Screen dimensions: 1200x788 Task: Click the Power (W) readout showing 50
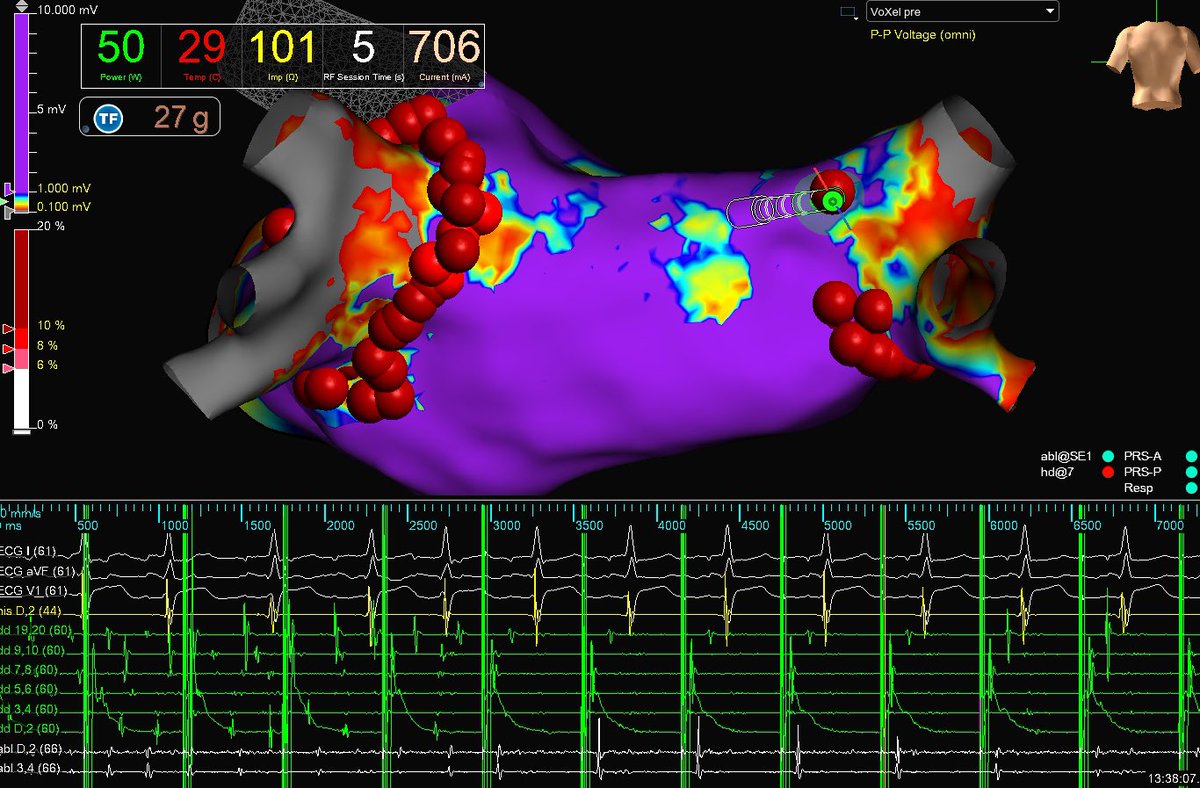(x=120, y=54)
